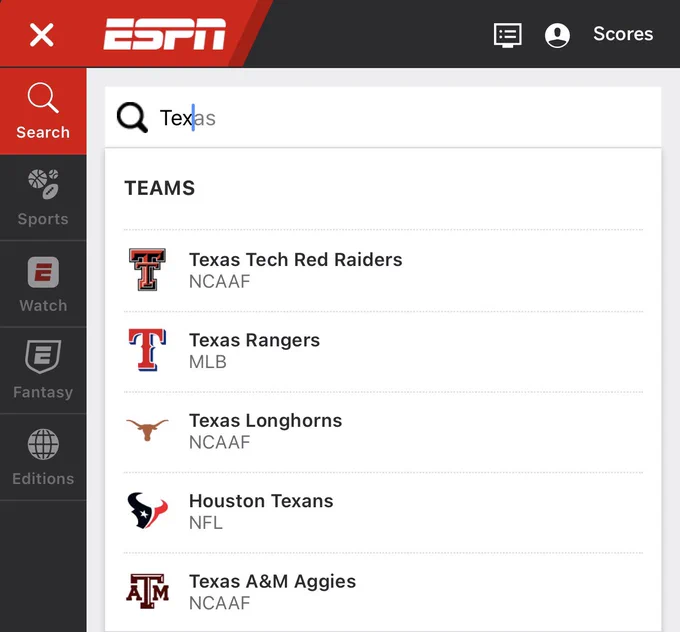Viewport: 680px width, 632px height.
Task: Open Scores in the top bar
Action: point(623,34)
